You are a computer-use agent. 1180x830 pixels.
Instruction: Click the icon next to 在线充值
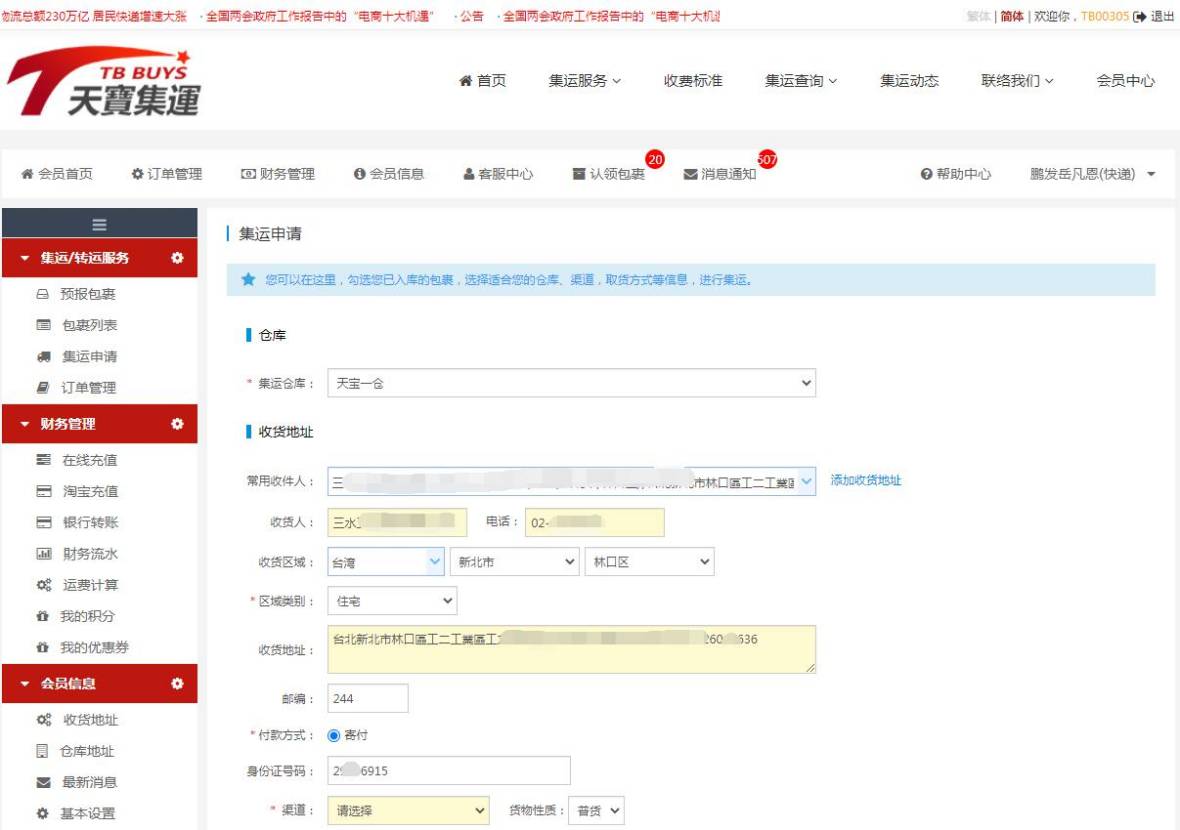point(44,460)
